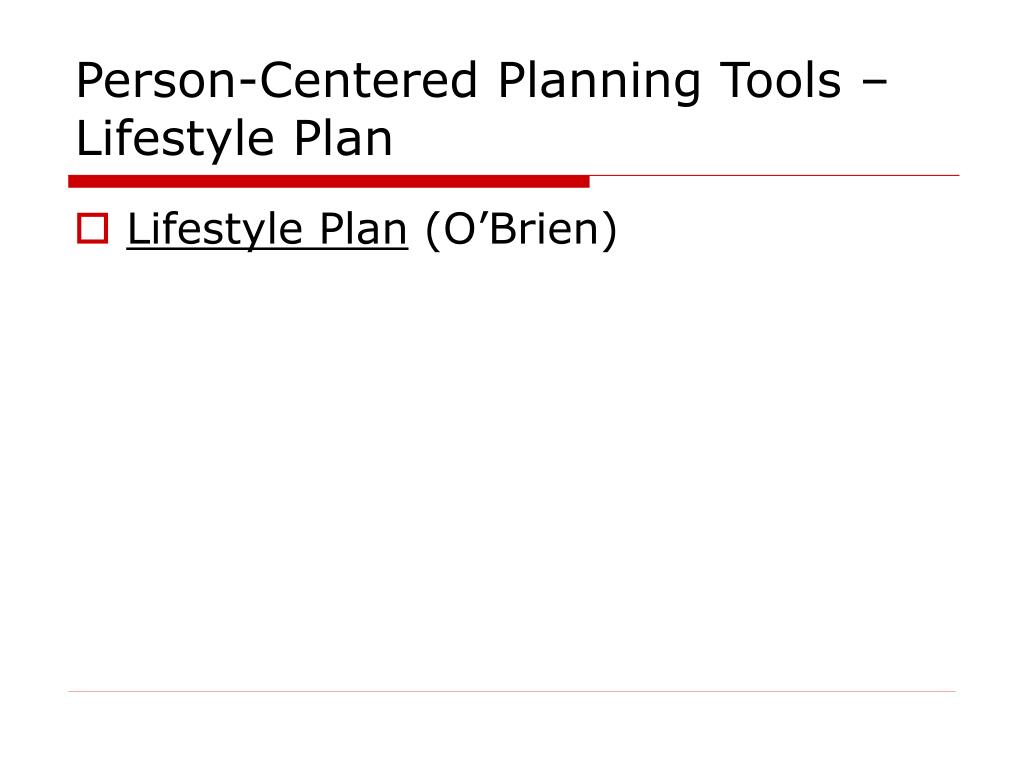Click the thick red title underline bar
This screenshot has width=1024, height=768.
coord(328,182)
